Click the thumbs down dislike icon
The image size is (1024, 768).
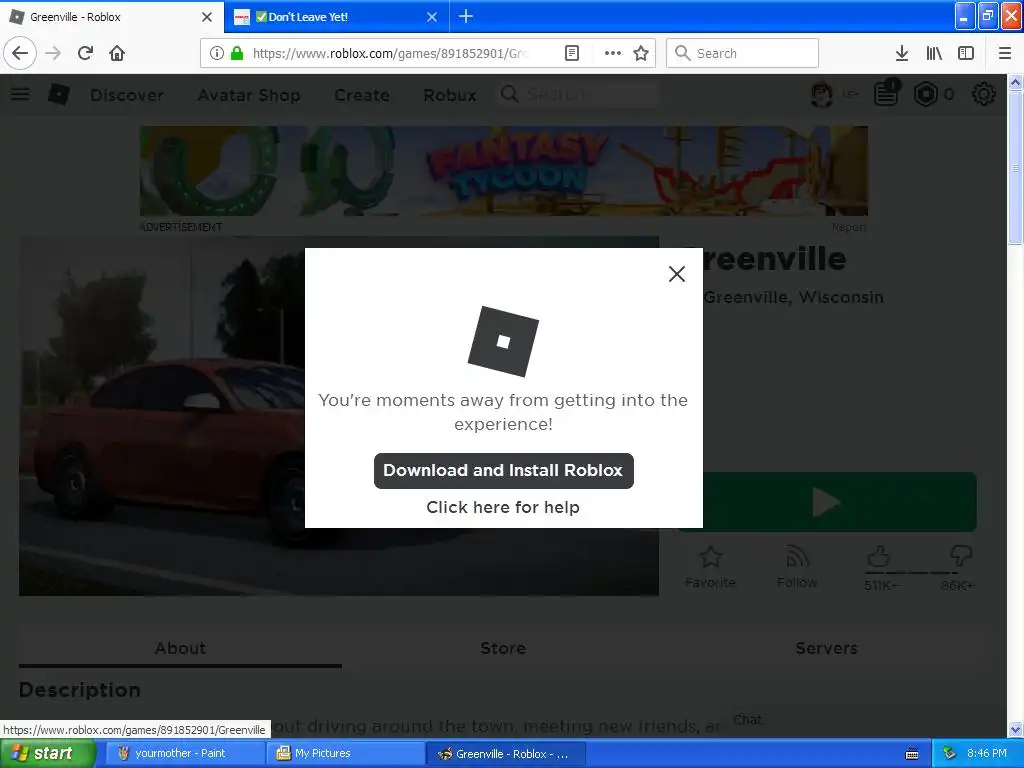coord(961,557)
